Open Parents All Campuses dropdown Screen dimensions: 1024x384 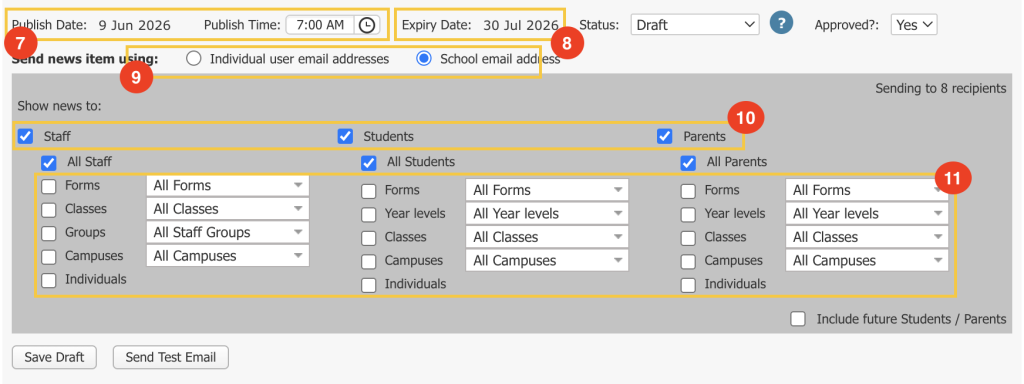(867, 261)
